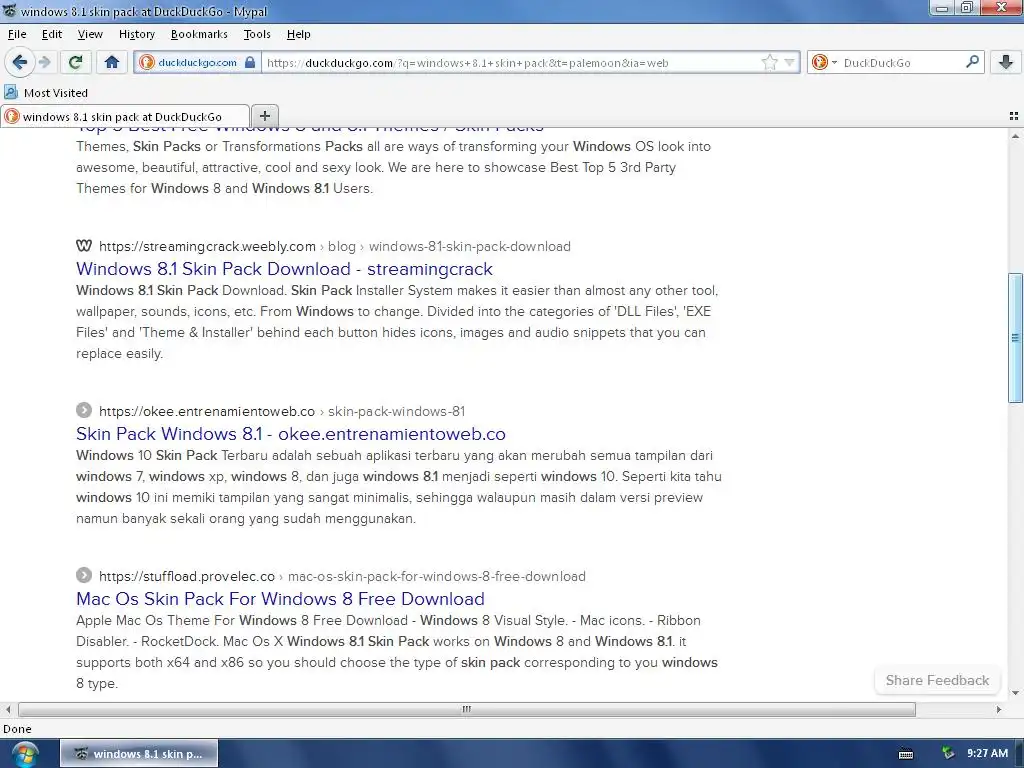The width and height of the screenshot is (1024, 768).
Task: Click the Forward arrow button
Action: 44,63
